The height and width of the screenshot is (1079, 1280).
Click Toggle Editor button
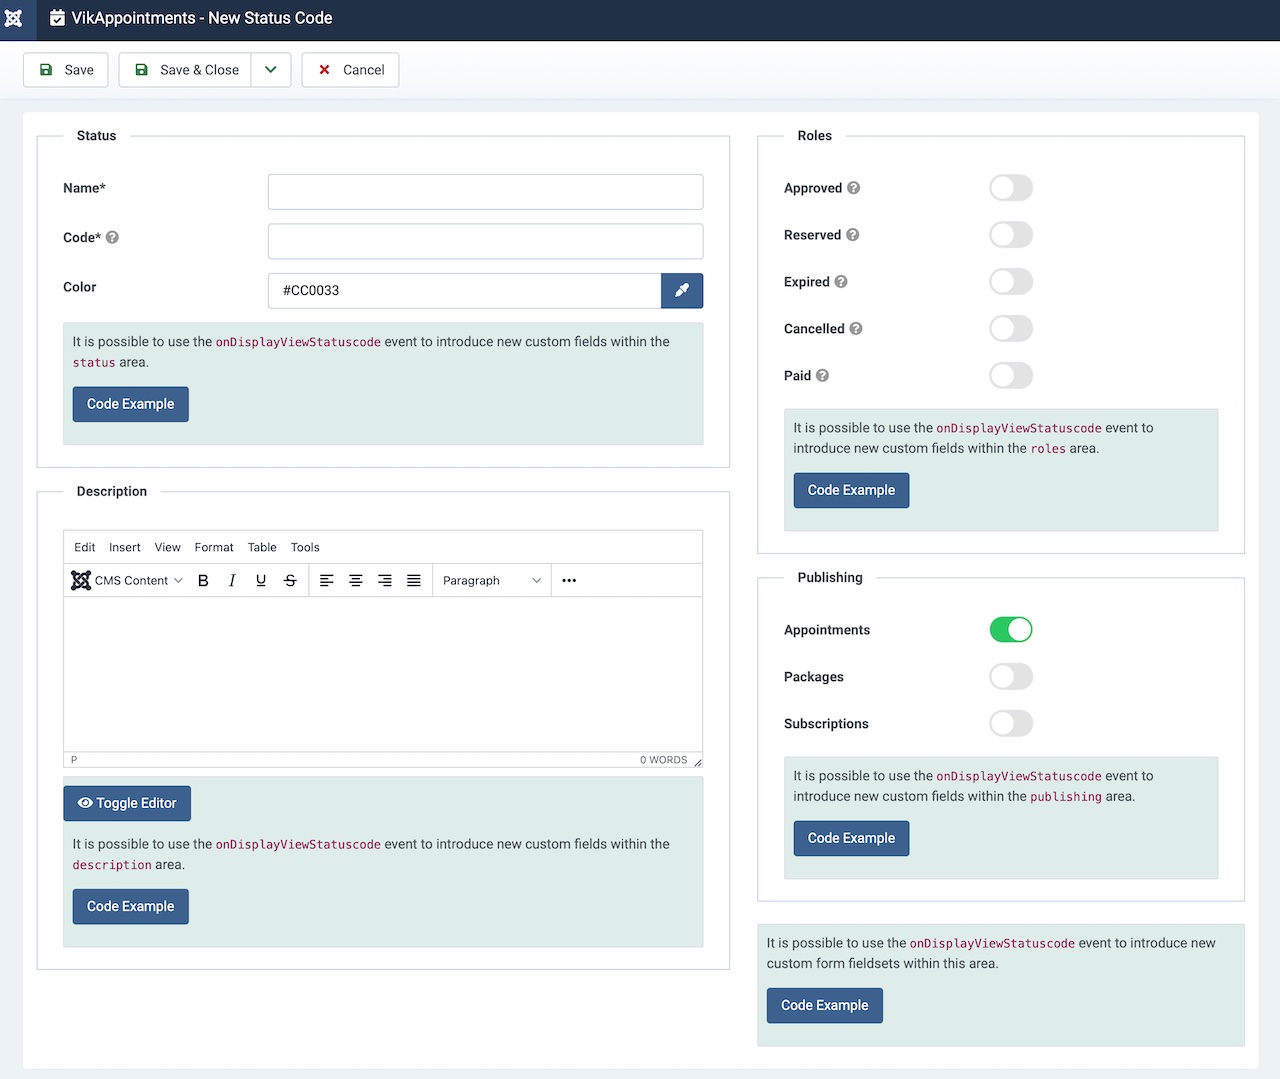127,803
